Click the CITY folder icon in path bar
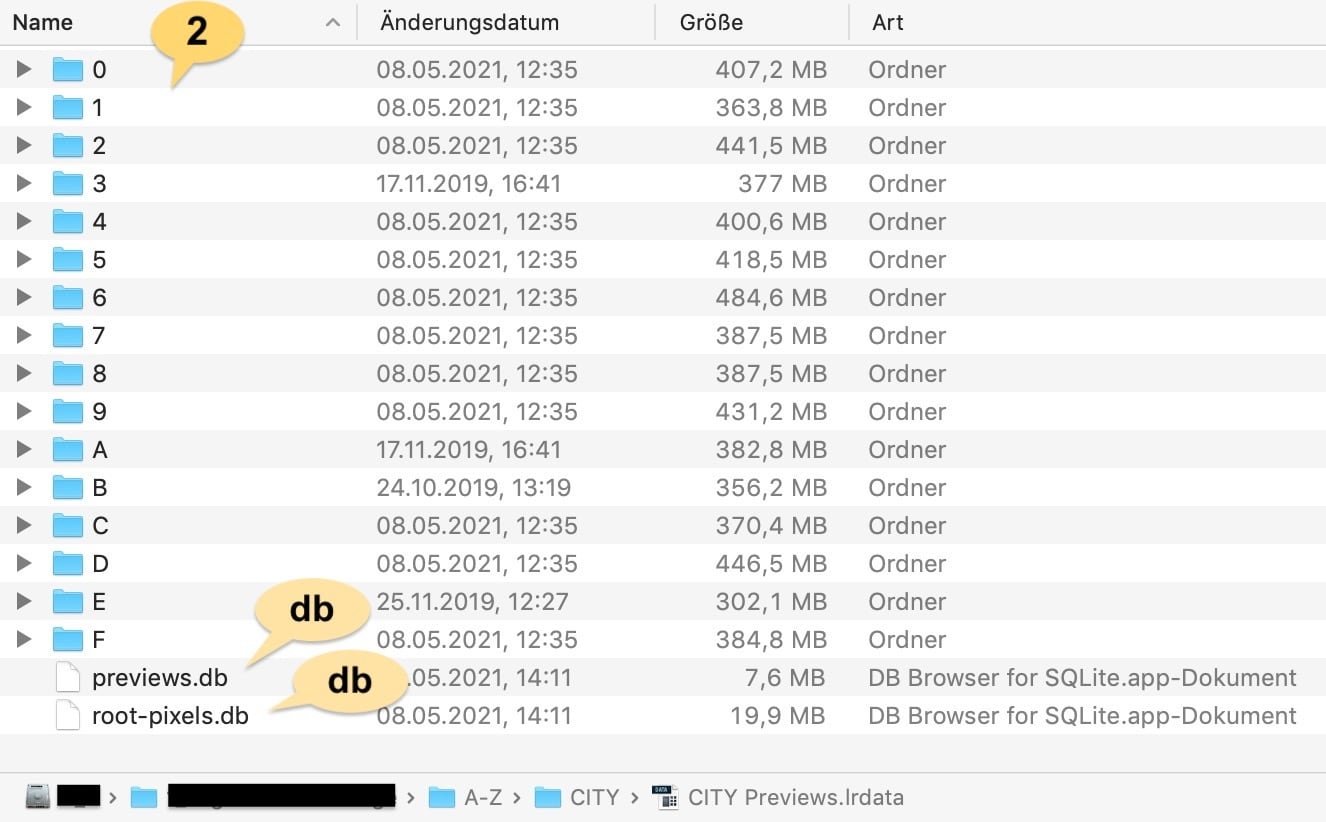Image resolution: width=1326 pixels, height=822 pixels. point(548,797)
